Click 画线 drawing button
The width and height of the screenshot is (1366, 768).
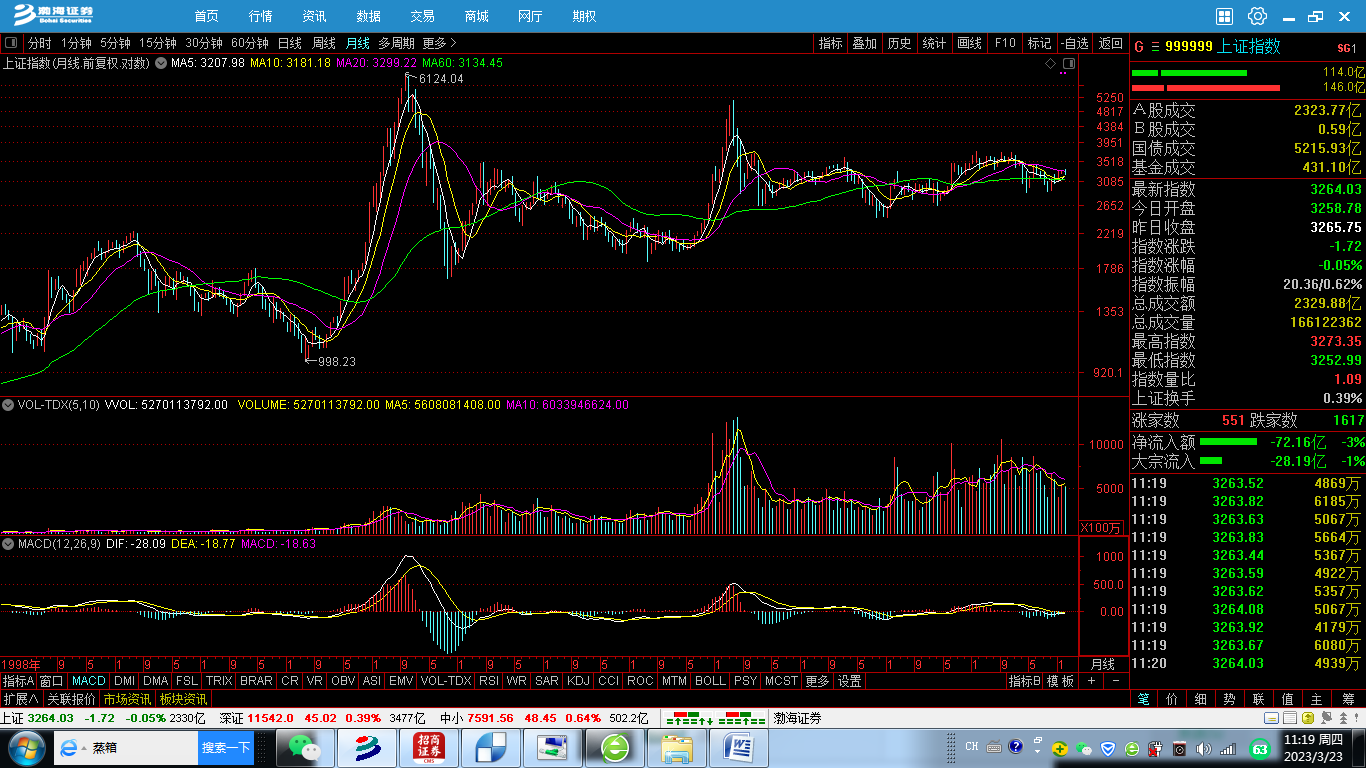969,43
